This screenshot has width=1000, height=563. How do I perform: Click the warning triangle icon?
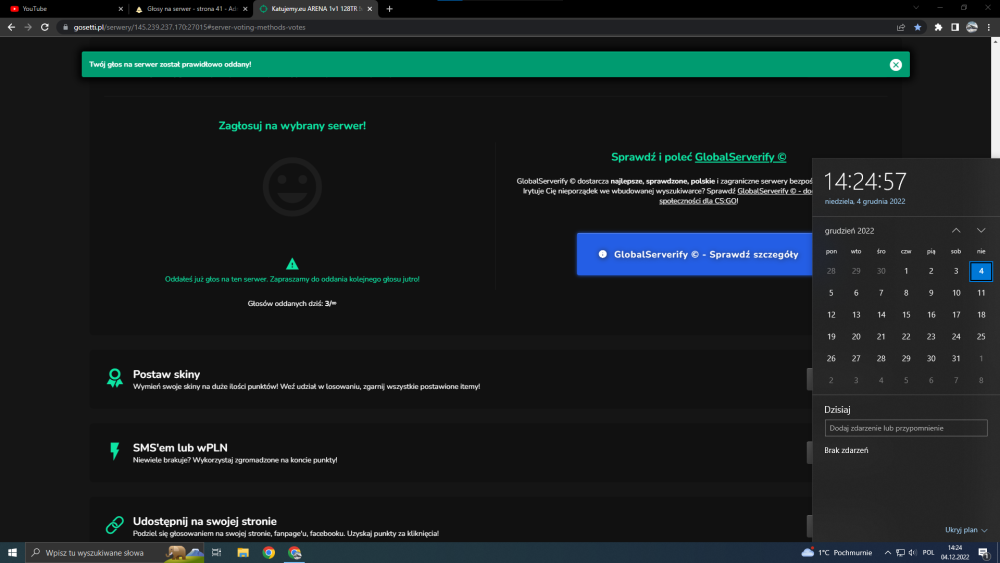(x=292, y=264)
